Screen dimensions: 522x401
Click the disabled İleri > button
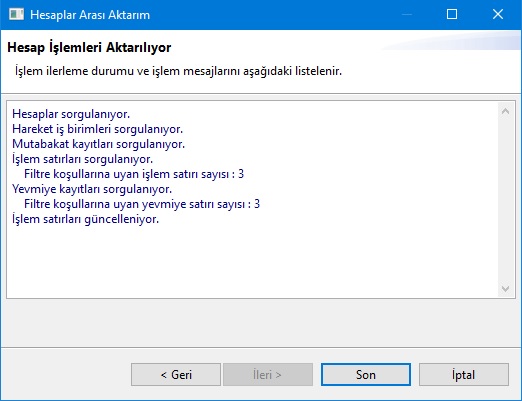click(268, 375)
